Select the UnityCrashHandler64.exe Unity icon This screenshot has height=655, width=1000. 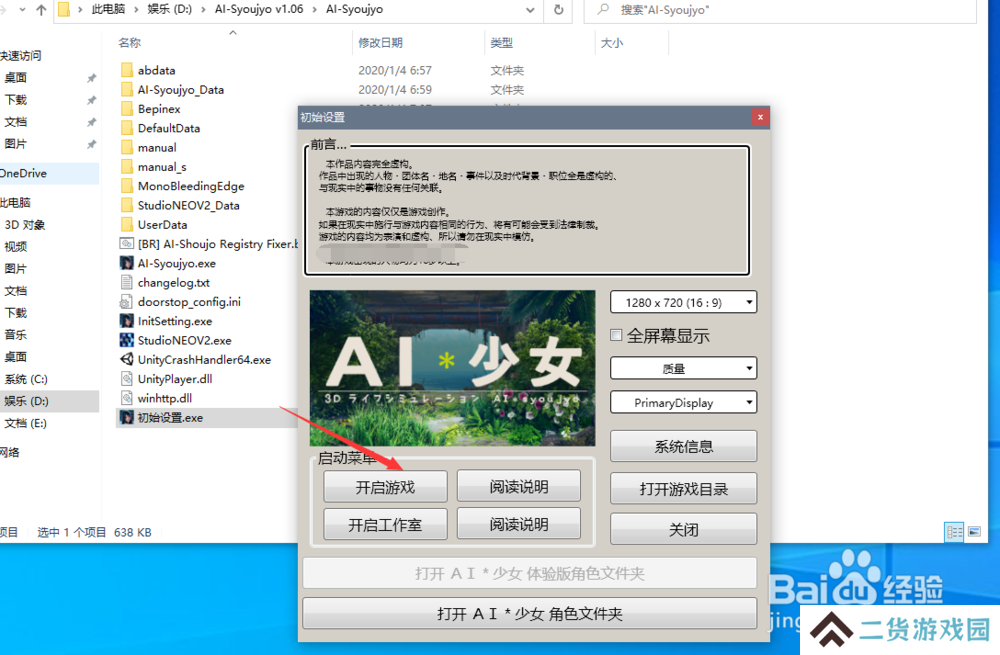[126, 359]
